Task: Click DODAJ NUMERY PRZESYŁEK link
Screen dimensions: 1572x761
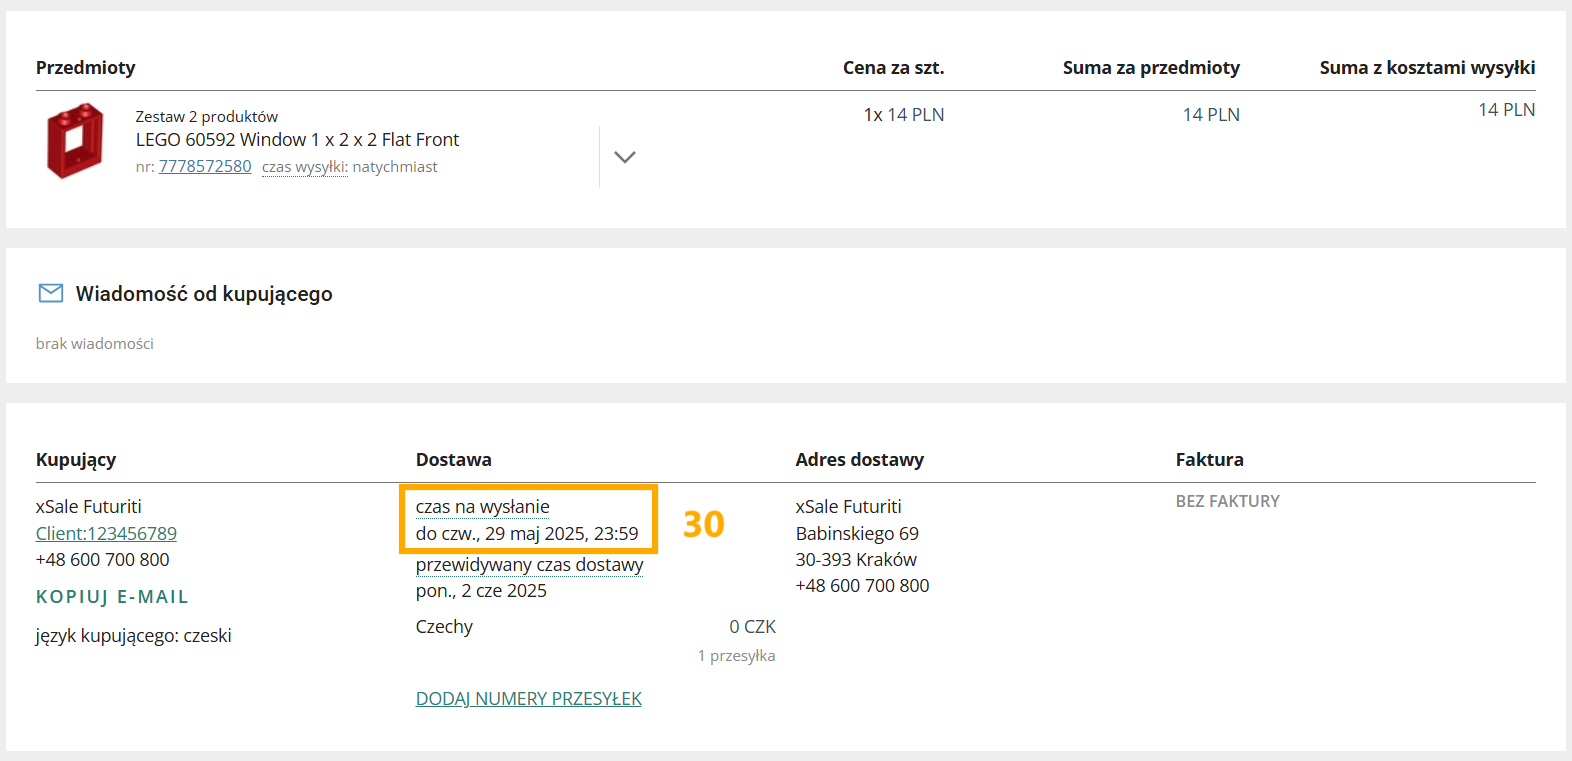Action: click(x=528, y=699)
